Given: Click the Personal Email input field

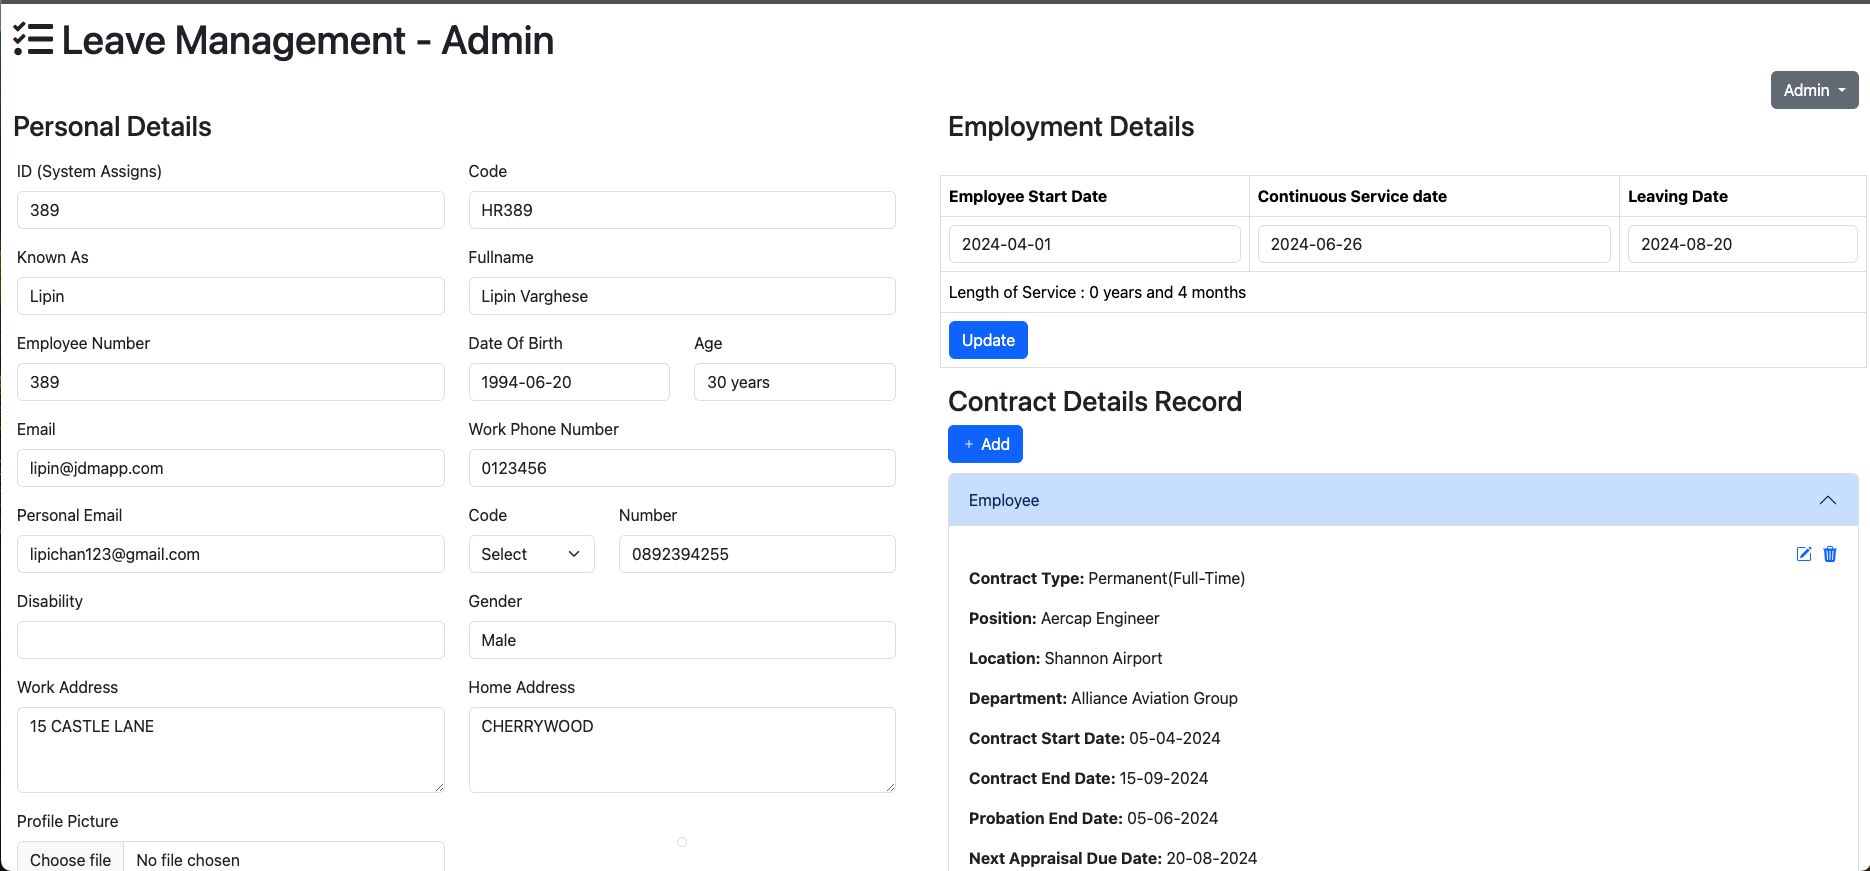Looking at the screenshot, I should point(230,554).
